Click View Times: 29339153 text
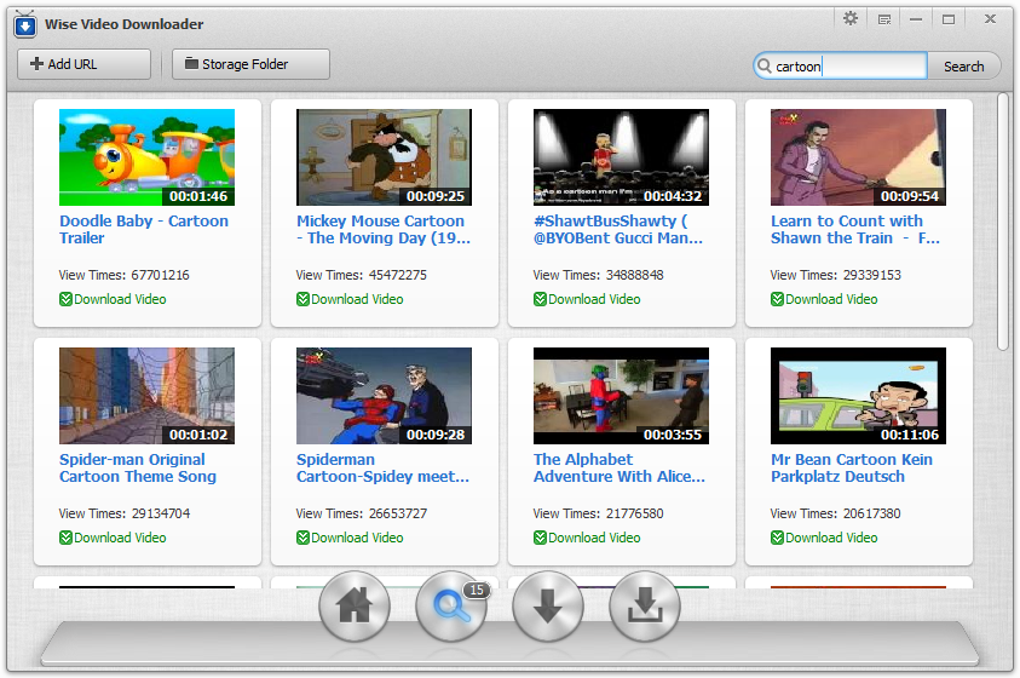The image size is (1020, 678). (x=836, y=275)
